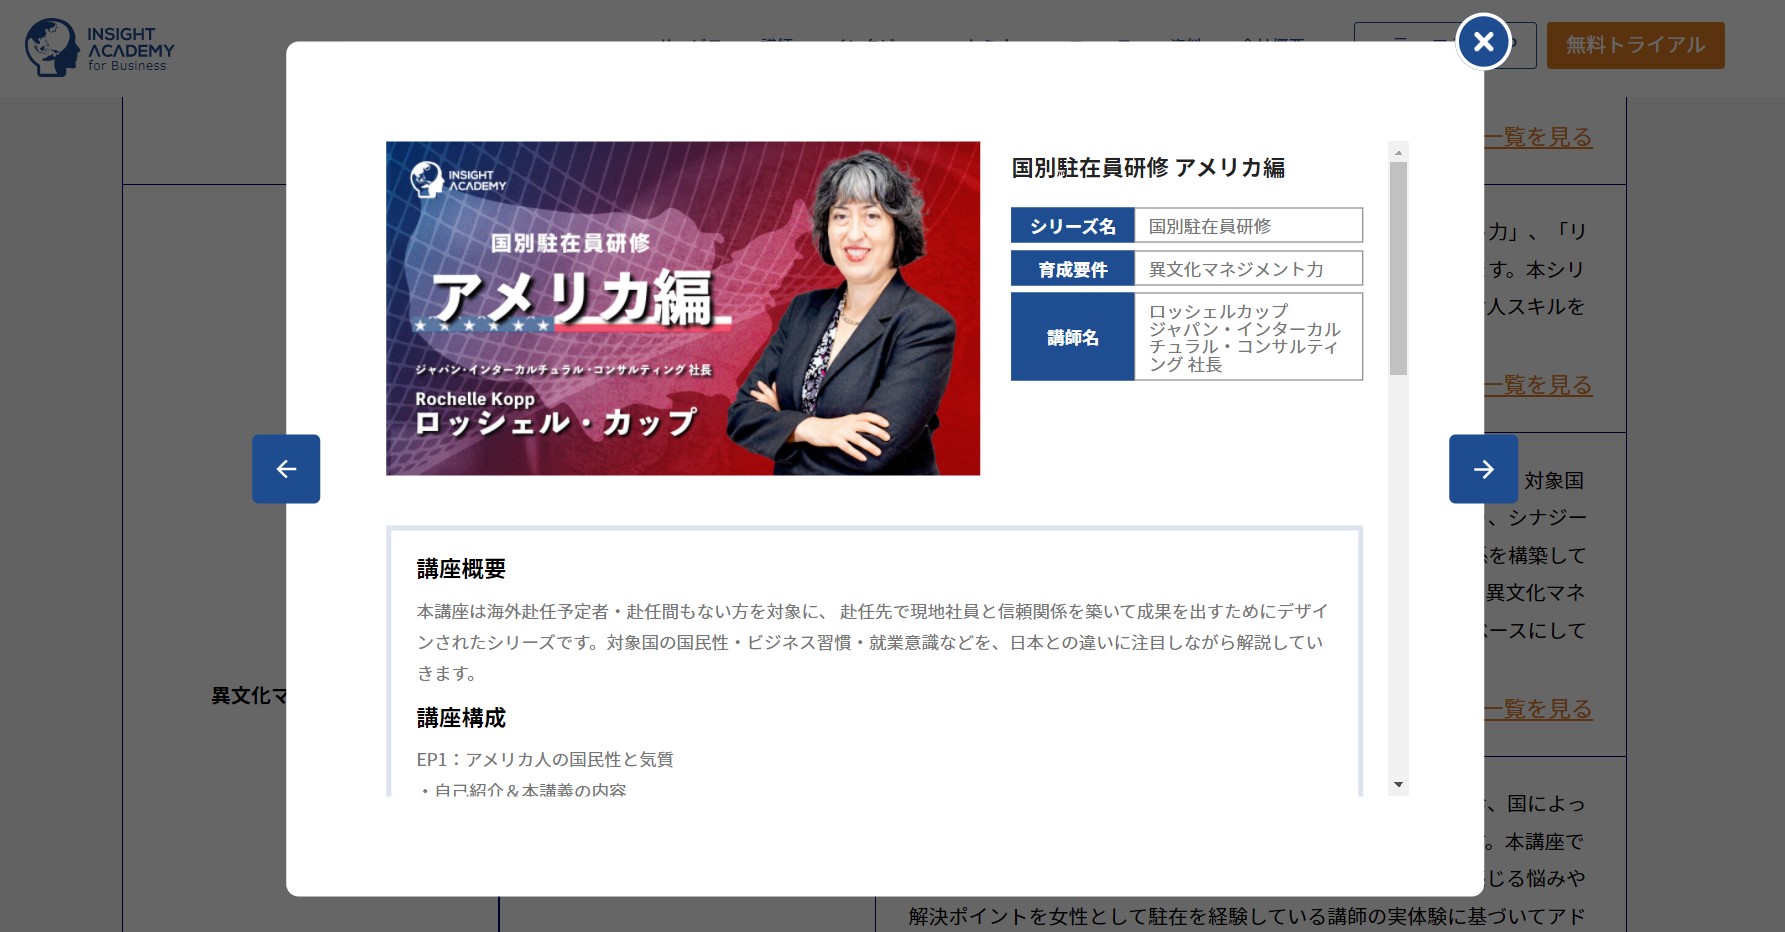Click the 講座概要 heading
The image size is (1785, 932).
461,569
